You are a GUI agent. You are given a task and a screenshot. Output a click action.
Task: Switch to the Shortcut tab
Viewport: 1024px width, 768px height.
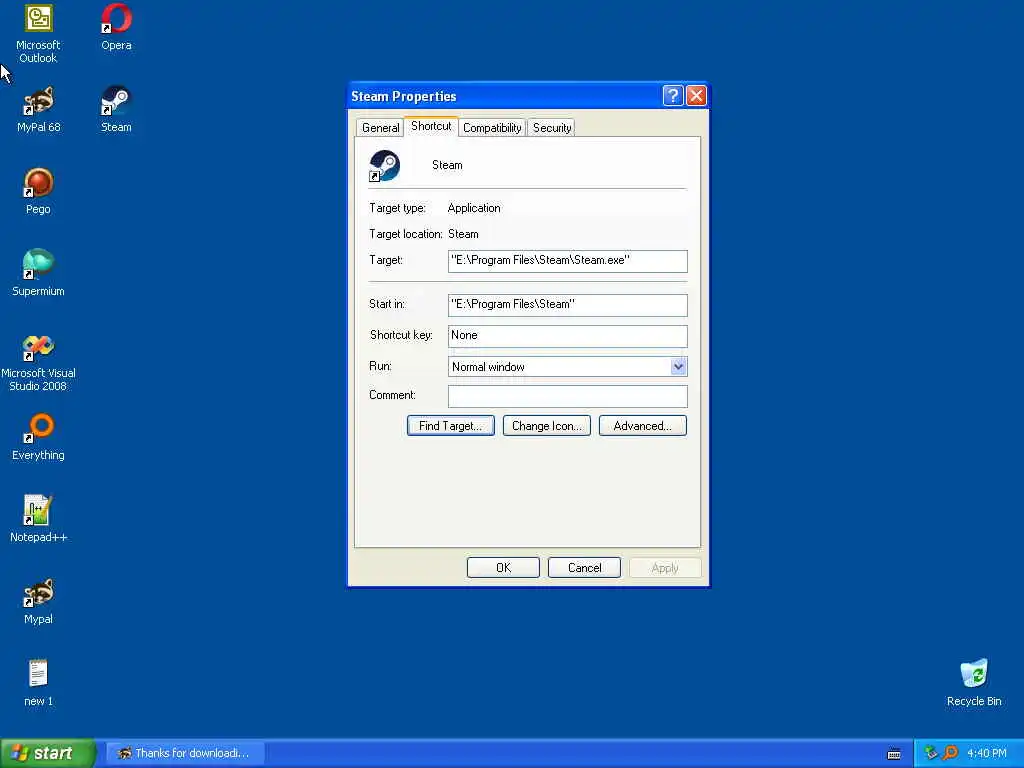pos(431,126)
